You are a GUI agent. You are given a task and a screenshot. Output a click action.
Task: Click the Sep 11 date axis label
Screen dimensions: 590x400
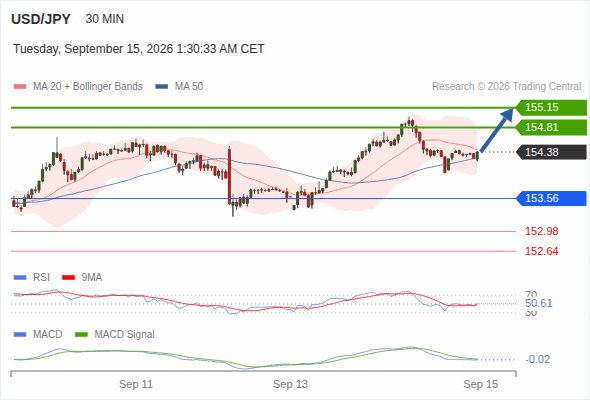pos(136,384)
